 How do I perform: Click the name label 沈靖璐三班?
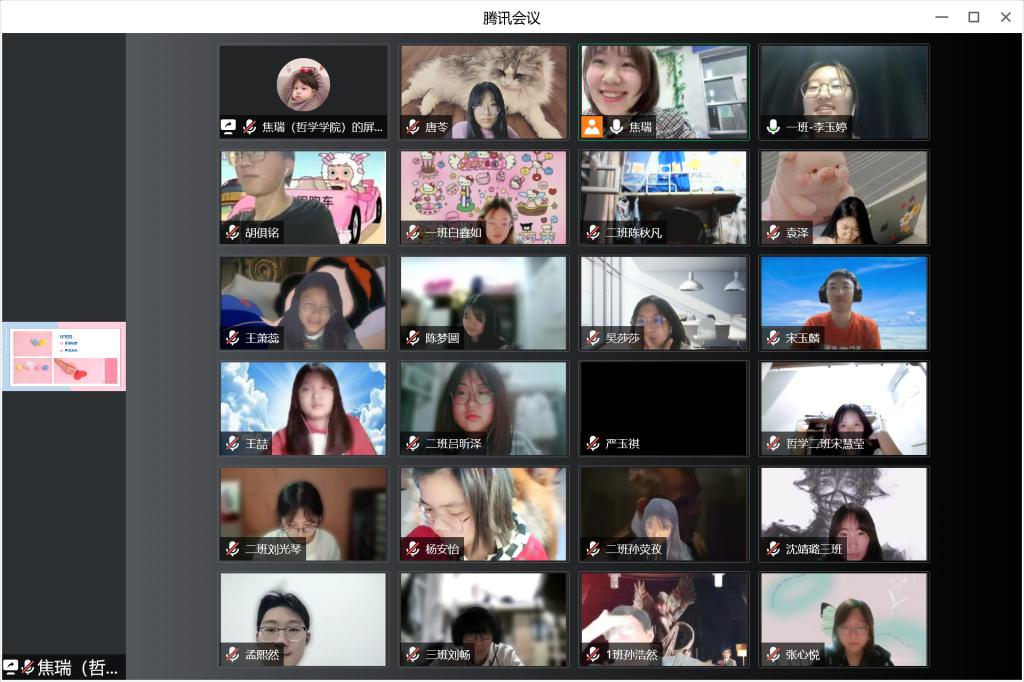(x=814, y=549)
